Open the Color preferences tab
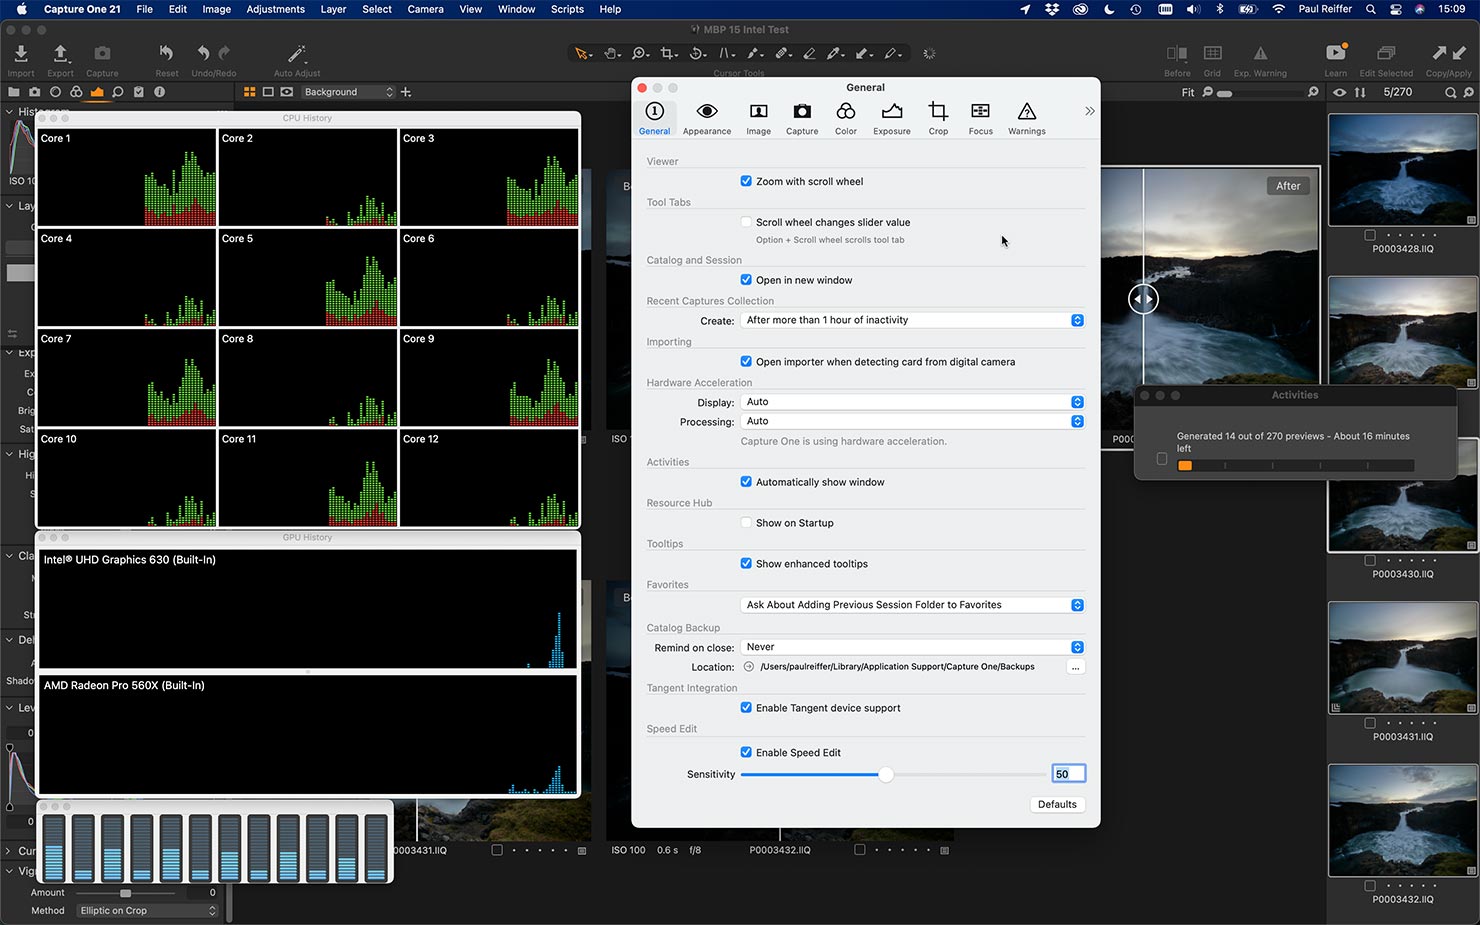The height and width of the screenshot is (925, 1480). tap(845, 118)
